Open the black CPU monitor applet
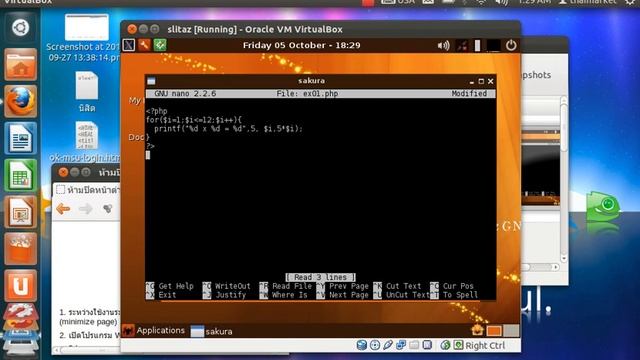The image size is (640, 360). 493,45
